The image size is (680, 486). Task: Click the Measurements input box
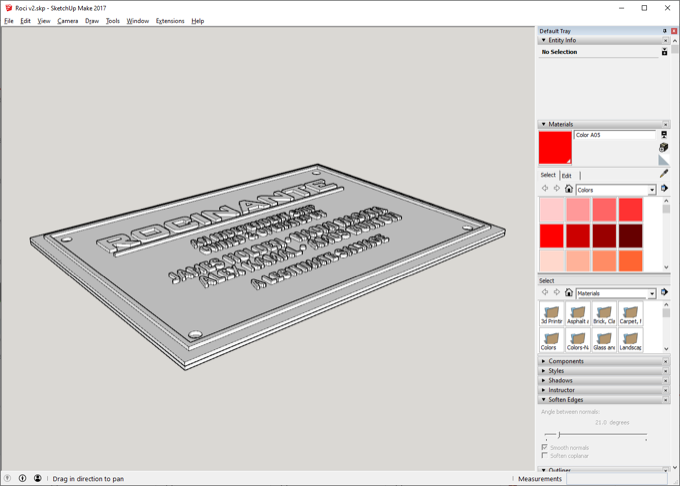(617, 479)
